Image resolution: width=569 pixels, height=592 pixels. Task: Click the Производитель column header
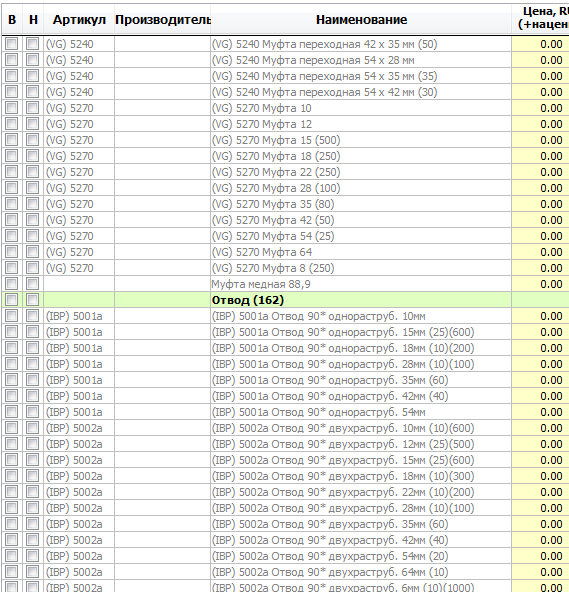[162, 20]
